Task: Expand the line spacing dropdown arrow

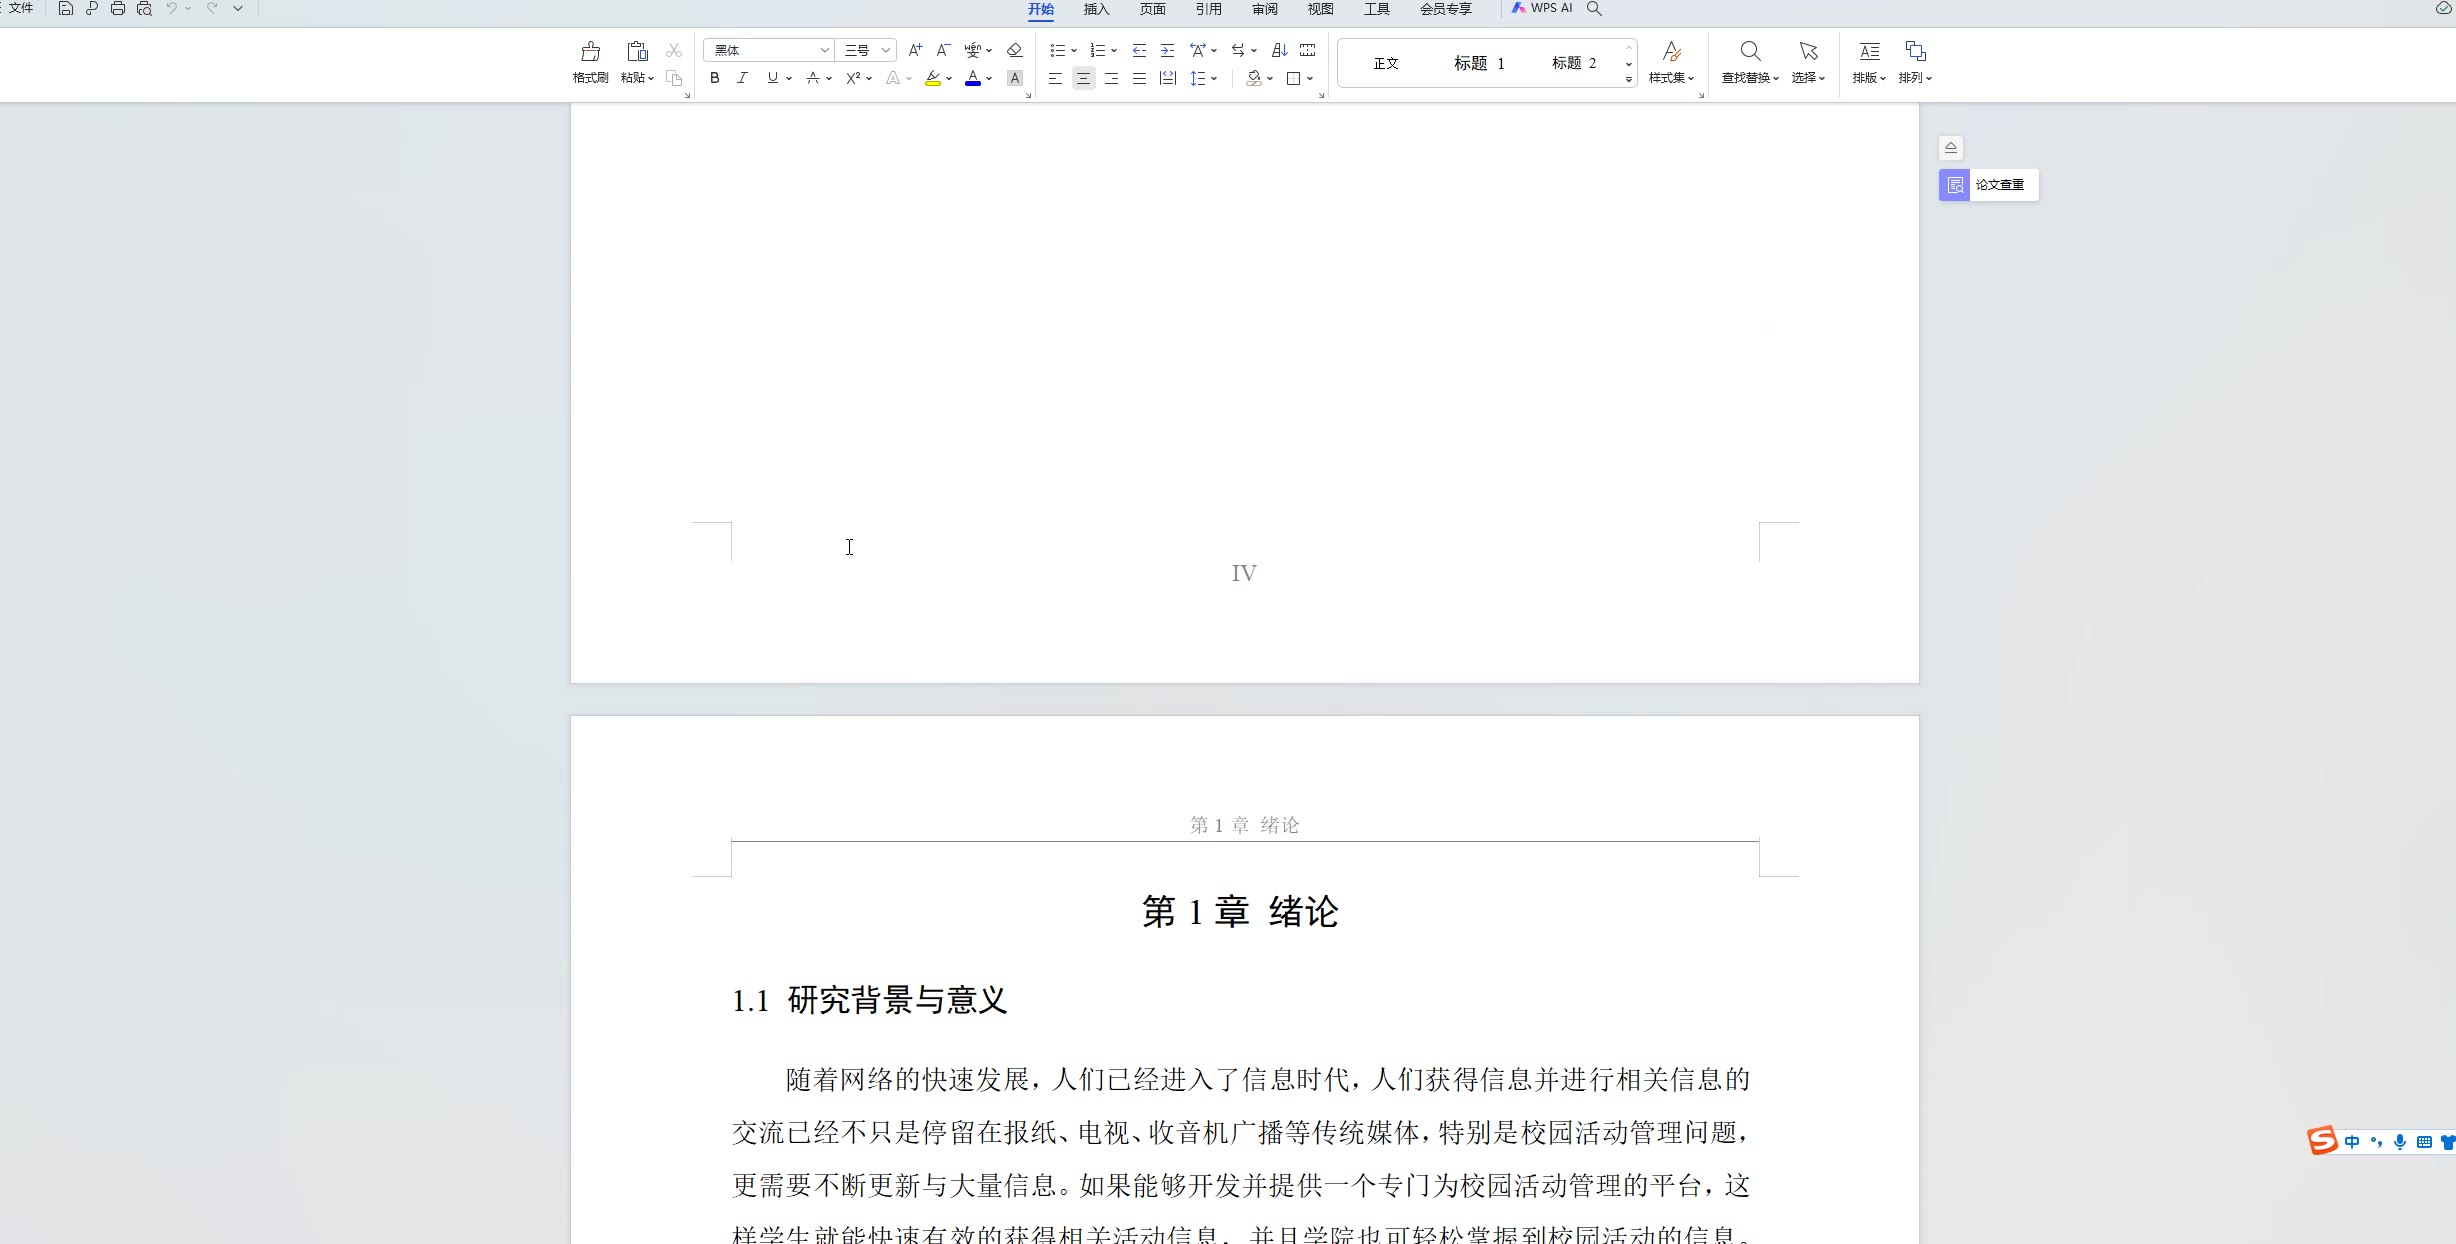Action: 1214,79
